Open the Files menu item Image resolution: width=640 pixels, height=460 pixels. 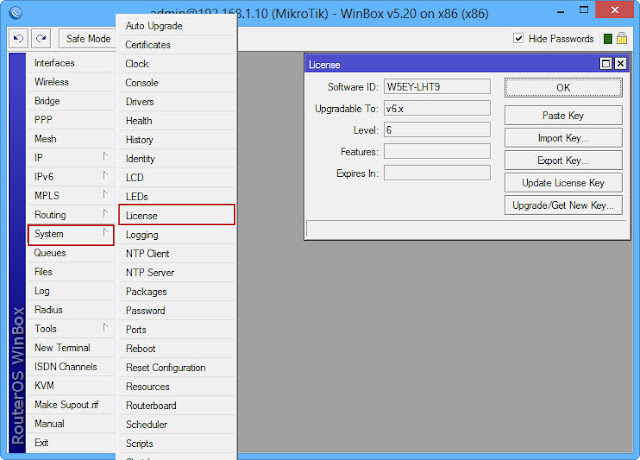(71, 272)
